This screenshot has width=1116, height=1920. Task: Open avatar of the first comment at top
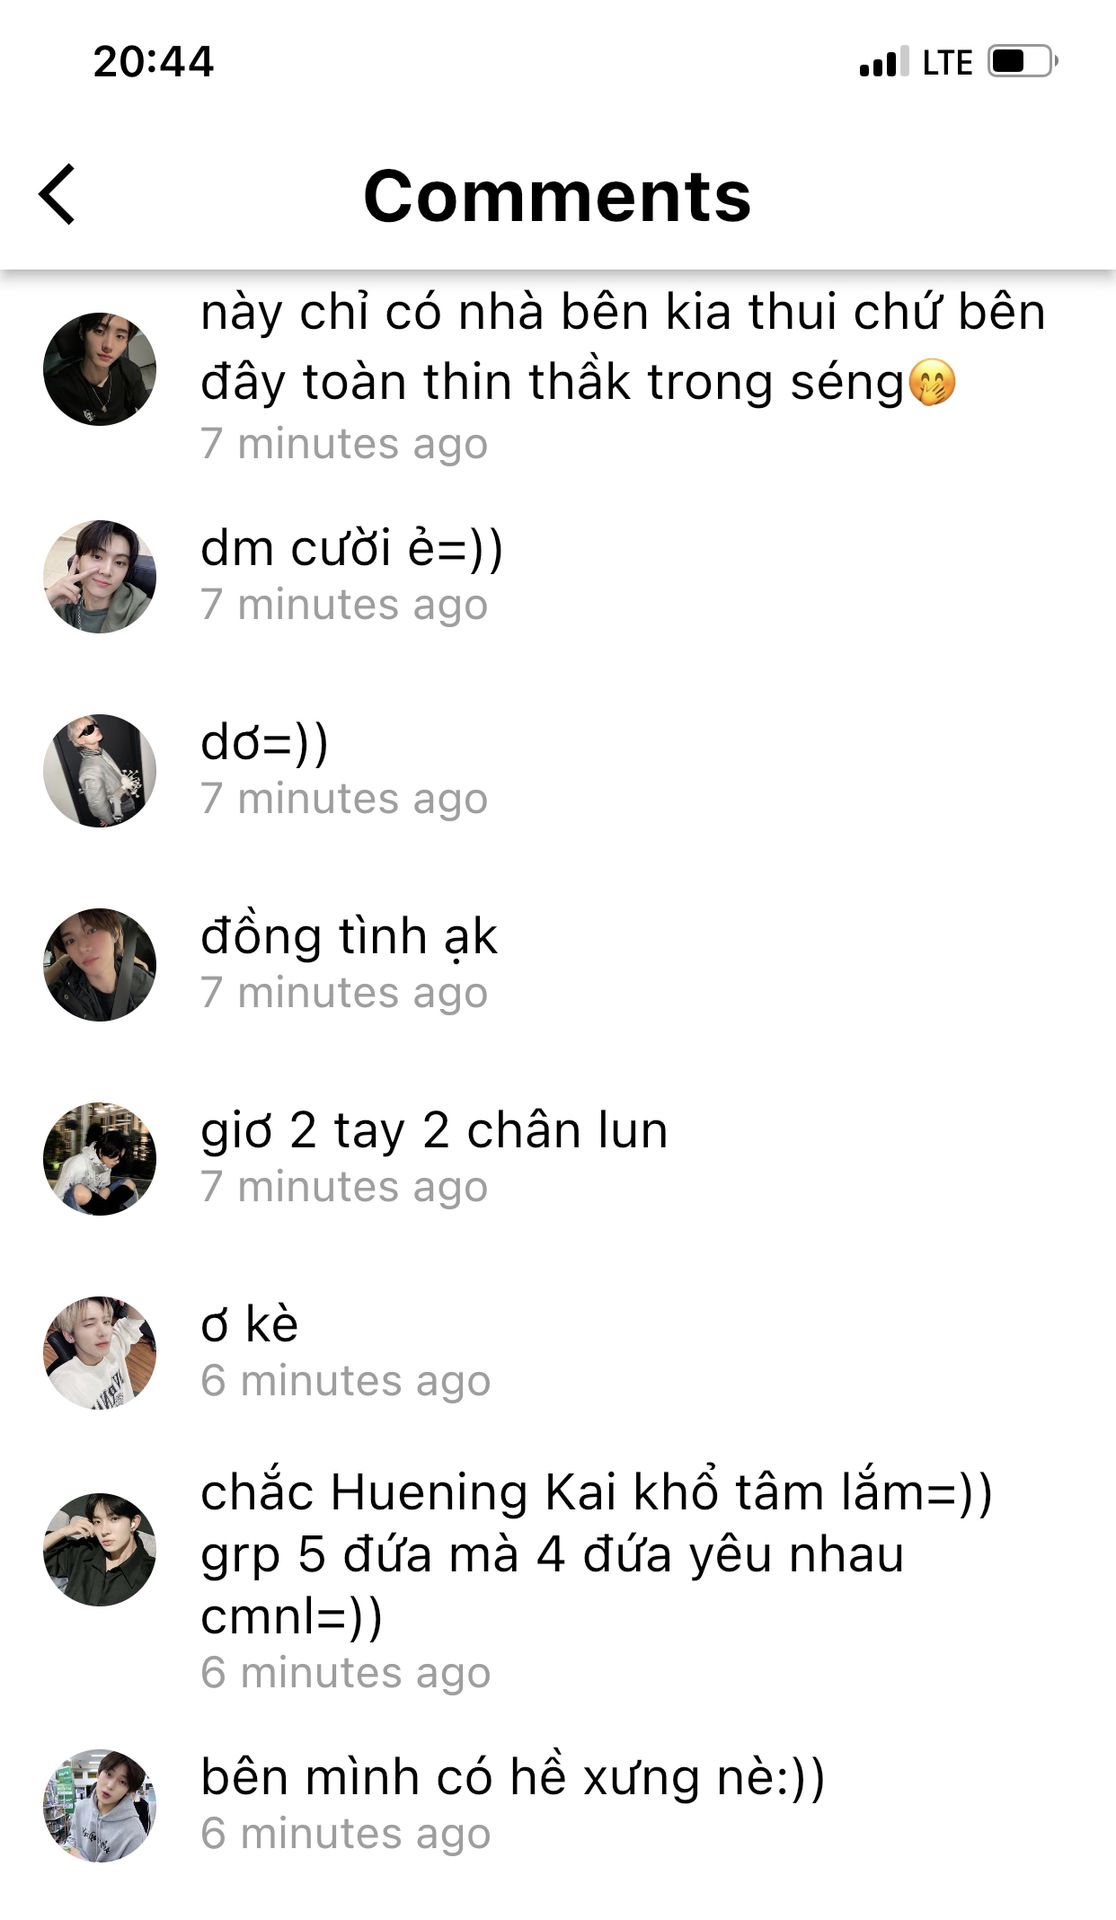(100, 369)
